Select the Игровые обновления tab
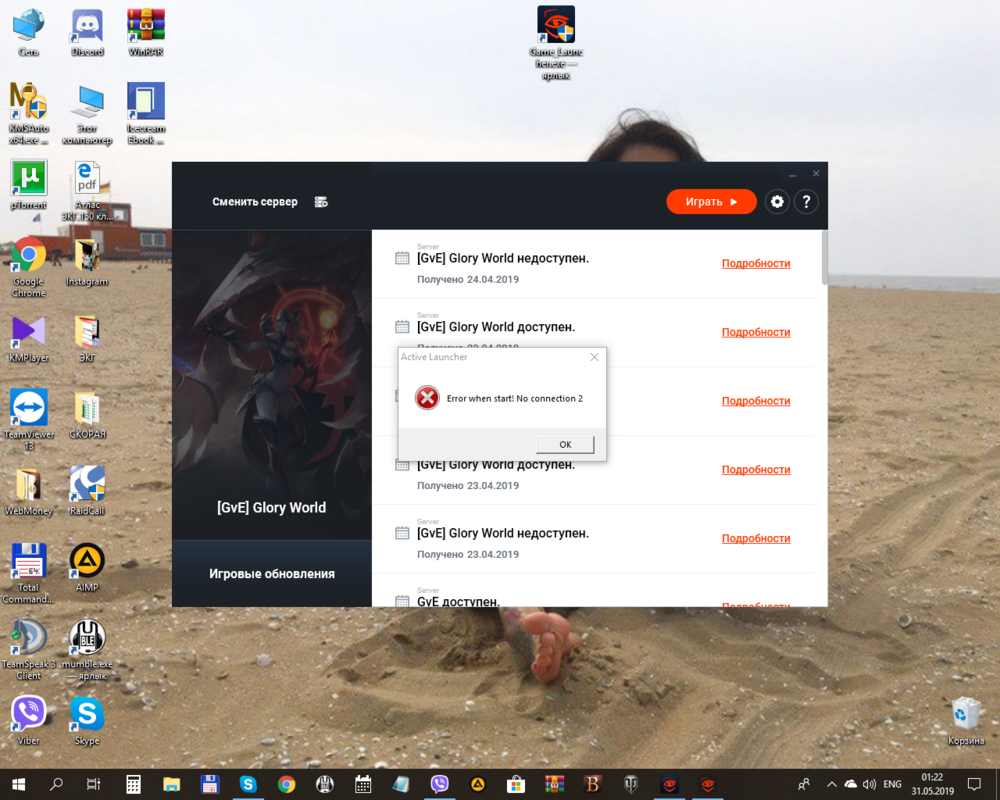 272,574
